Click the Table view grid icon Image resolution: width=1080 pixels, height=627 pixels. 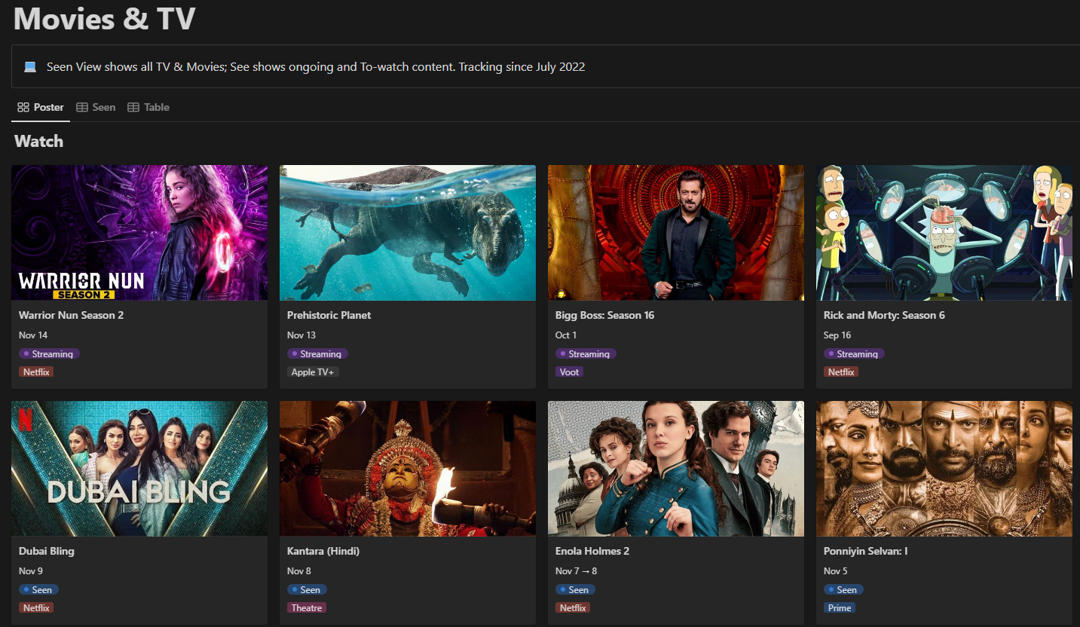click(134, 107)
